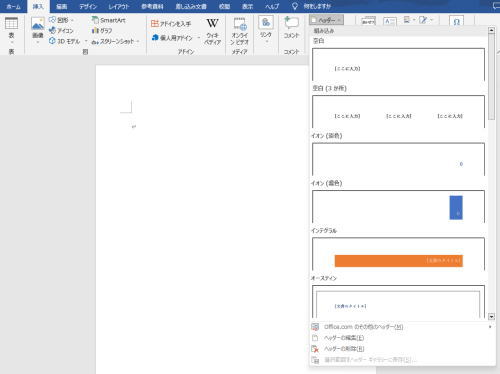Open the comments pane from title bar icon
The height and width of the screenshot is (374, 500).
(x=496, y=6)
